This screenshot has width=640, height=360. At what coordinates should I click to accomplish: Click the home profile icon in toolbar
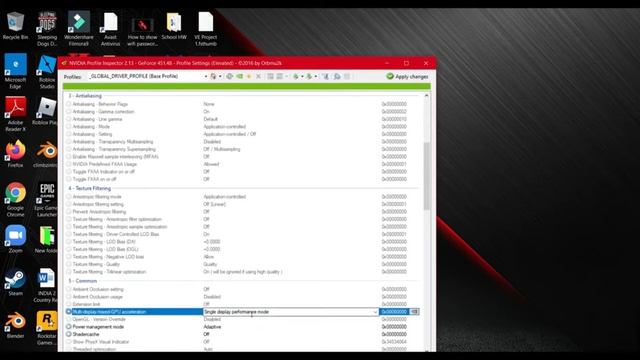coord(213,76)
